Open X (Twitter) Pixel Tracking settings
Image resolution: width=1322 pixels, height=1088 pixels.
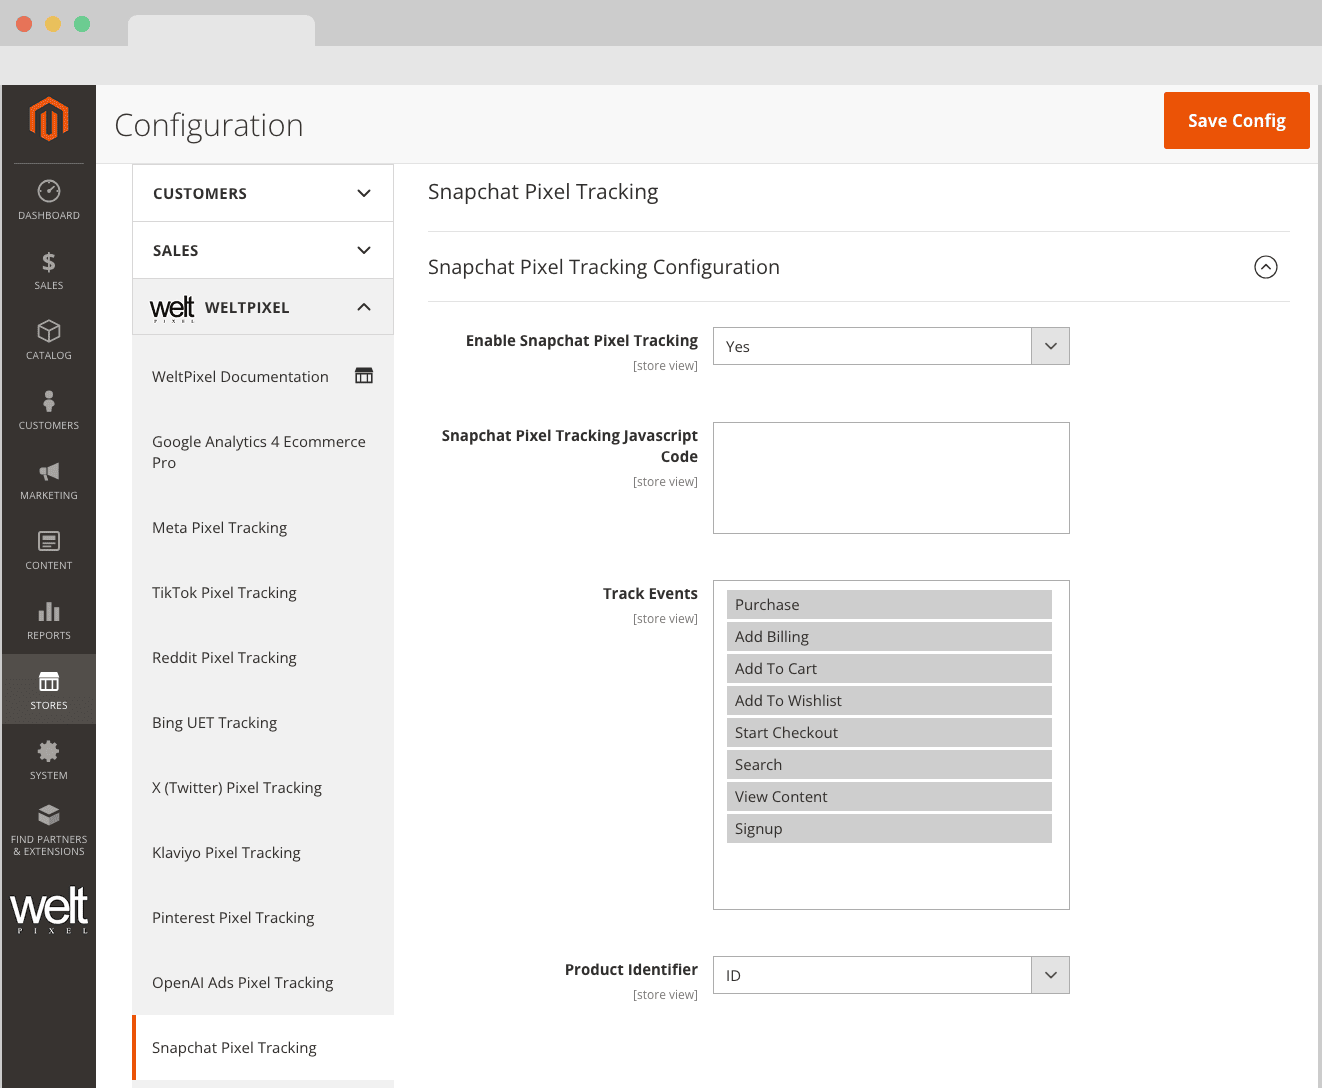coord(263,788)
